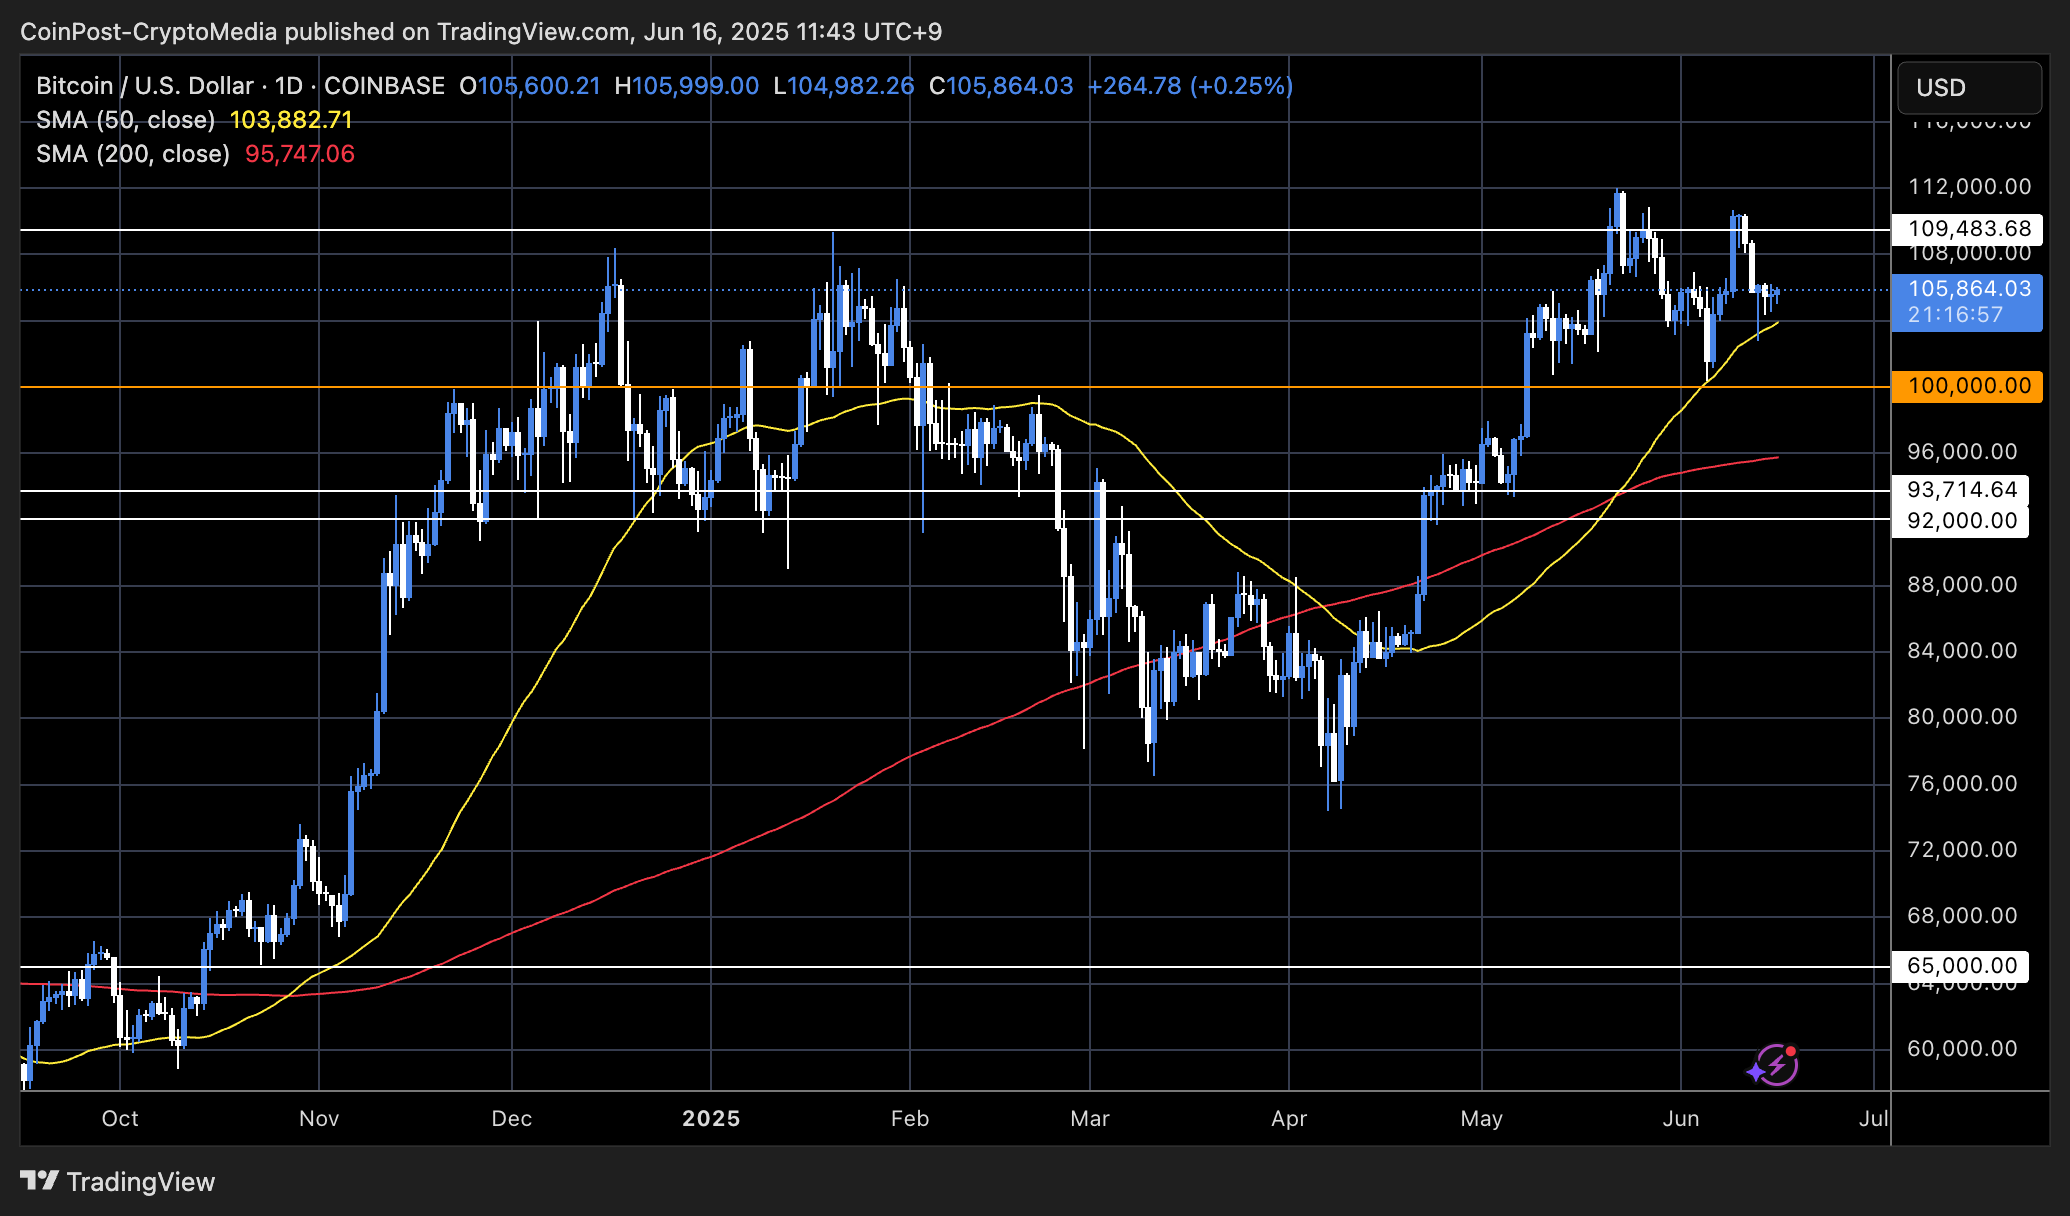The height and width of the screenshot is (1216, 2070).
Task: Click the 88,000.00 price axis tick
Action: (x=1962, y=585)
